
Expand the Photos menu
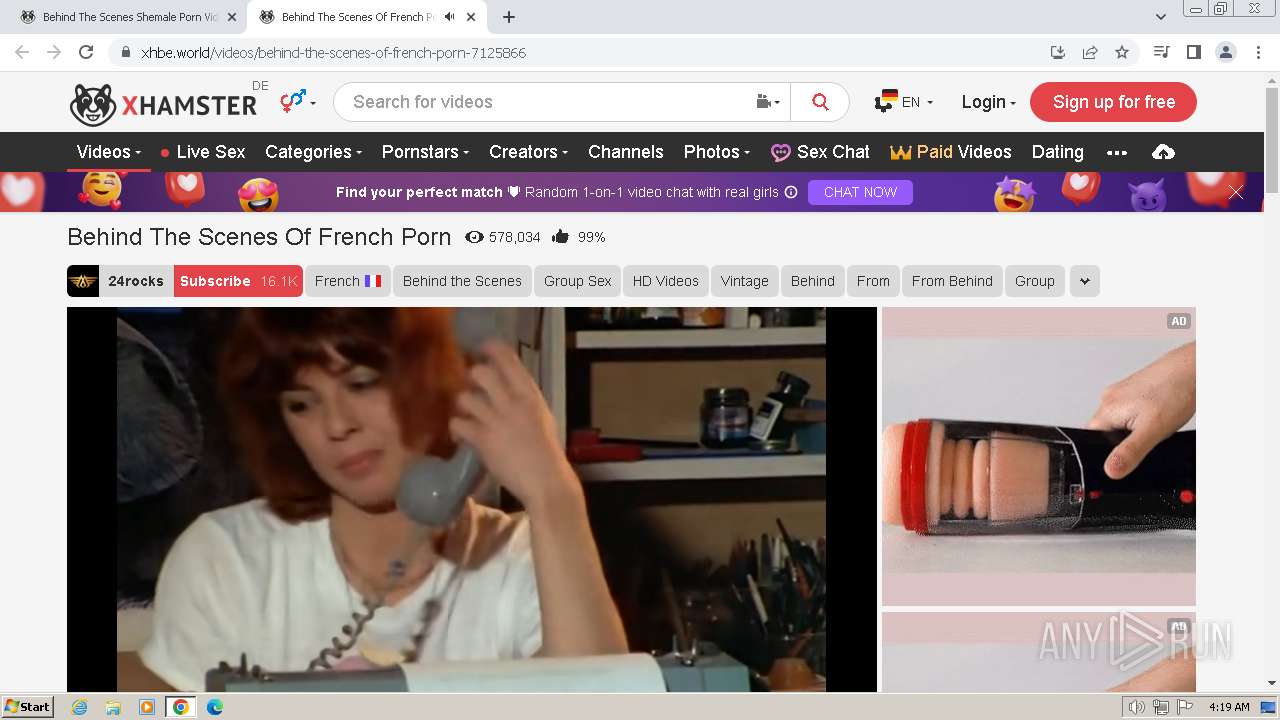click(717, 152)
